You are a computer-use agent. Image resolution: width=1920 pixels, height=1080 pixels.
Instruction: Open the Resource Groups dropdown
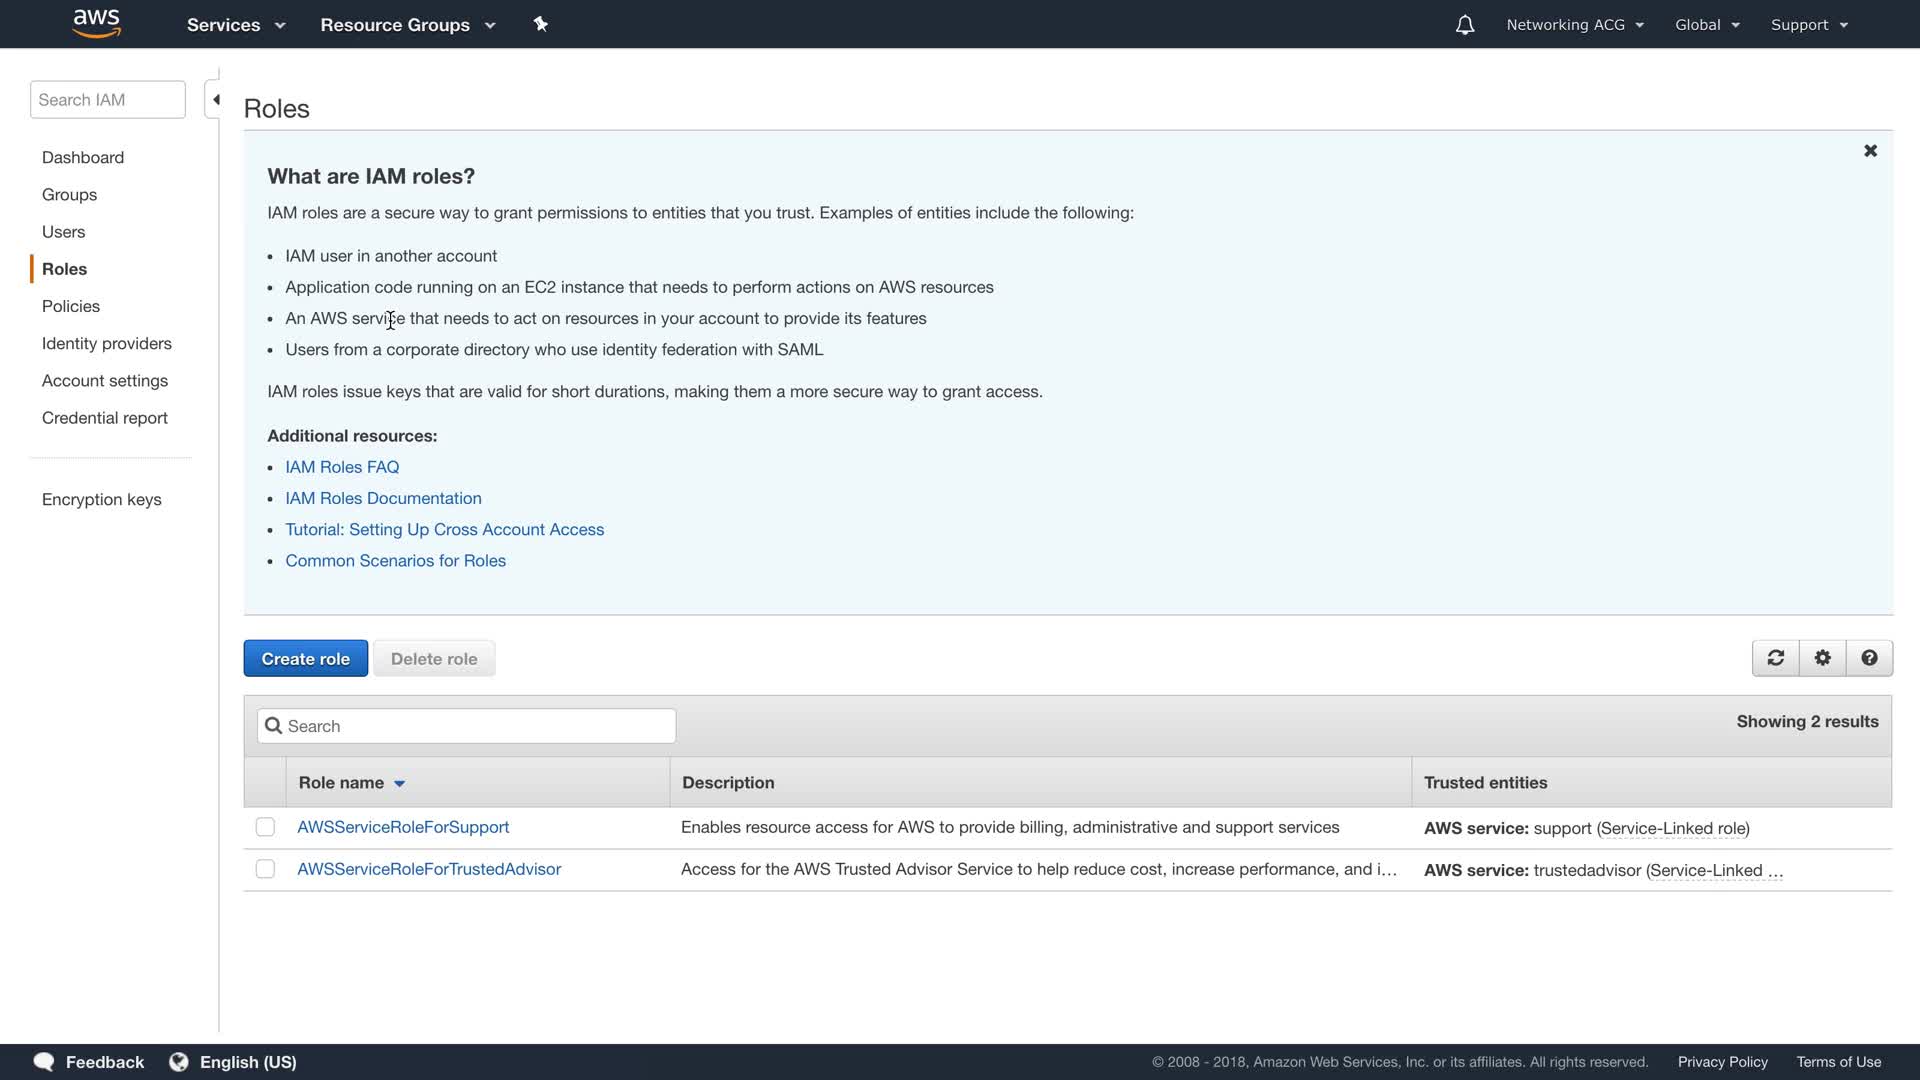tap(407, 25)
